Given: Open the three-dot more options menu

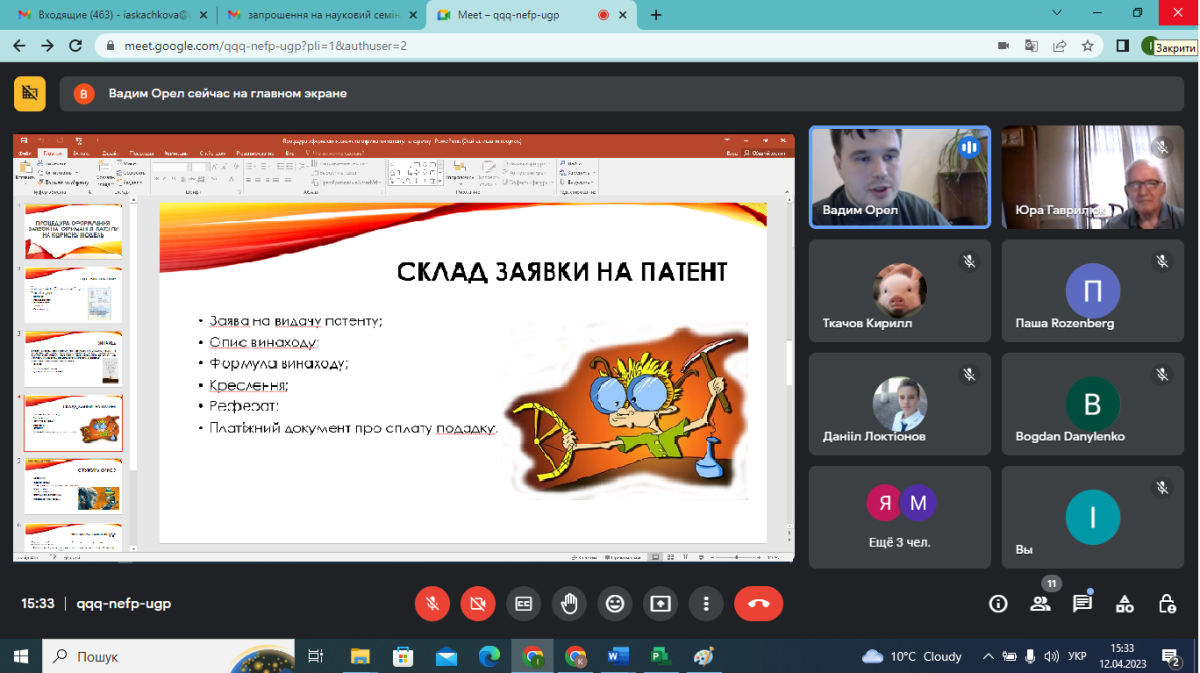Looking at the screenshot, I should [x=706, y=604].
